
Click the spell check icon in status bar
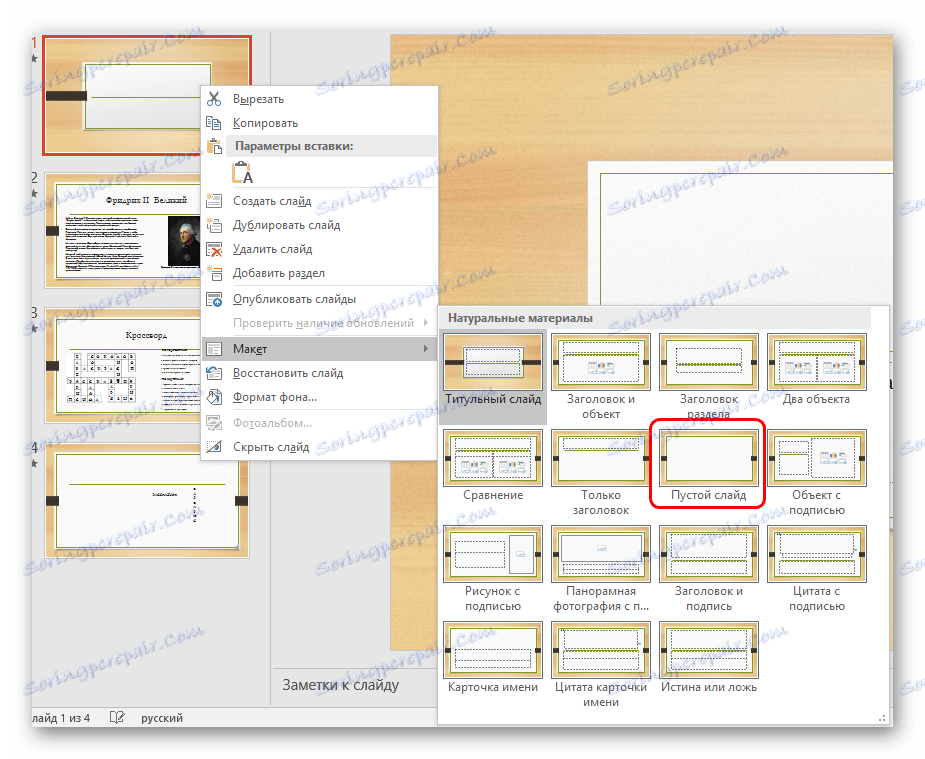117,718
